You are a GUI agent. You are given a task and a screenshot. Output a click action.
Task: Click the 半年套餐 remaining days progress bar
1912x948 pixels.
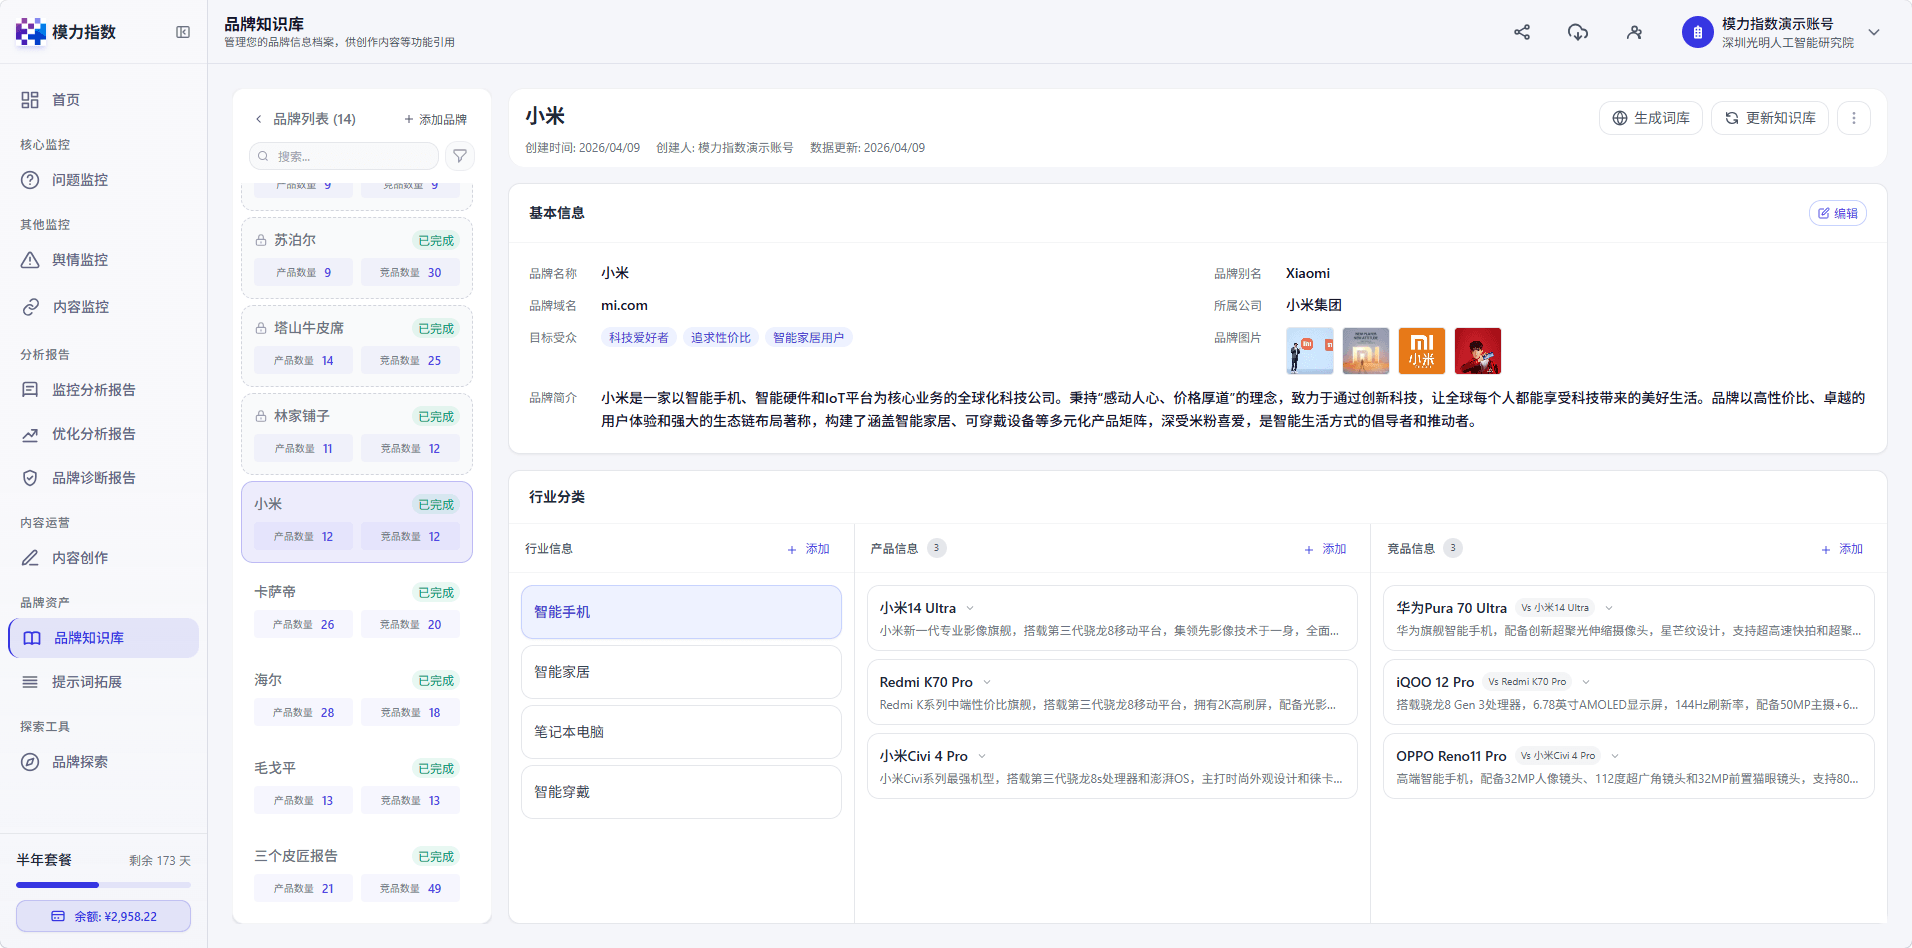coord(104,885)
